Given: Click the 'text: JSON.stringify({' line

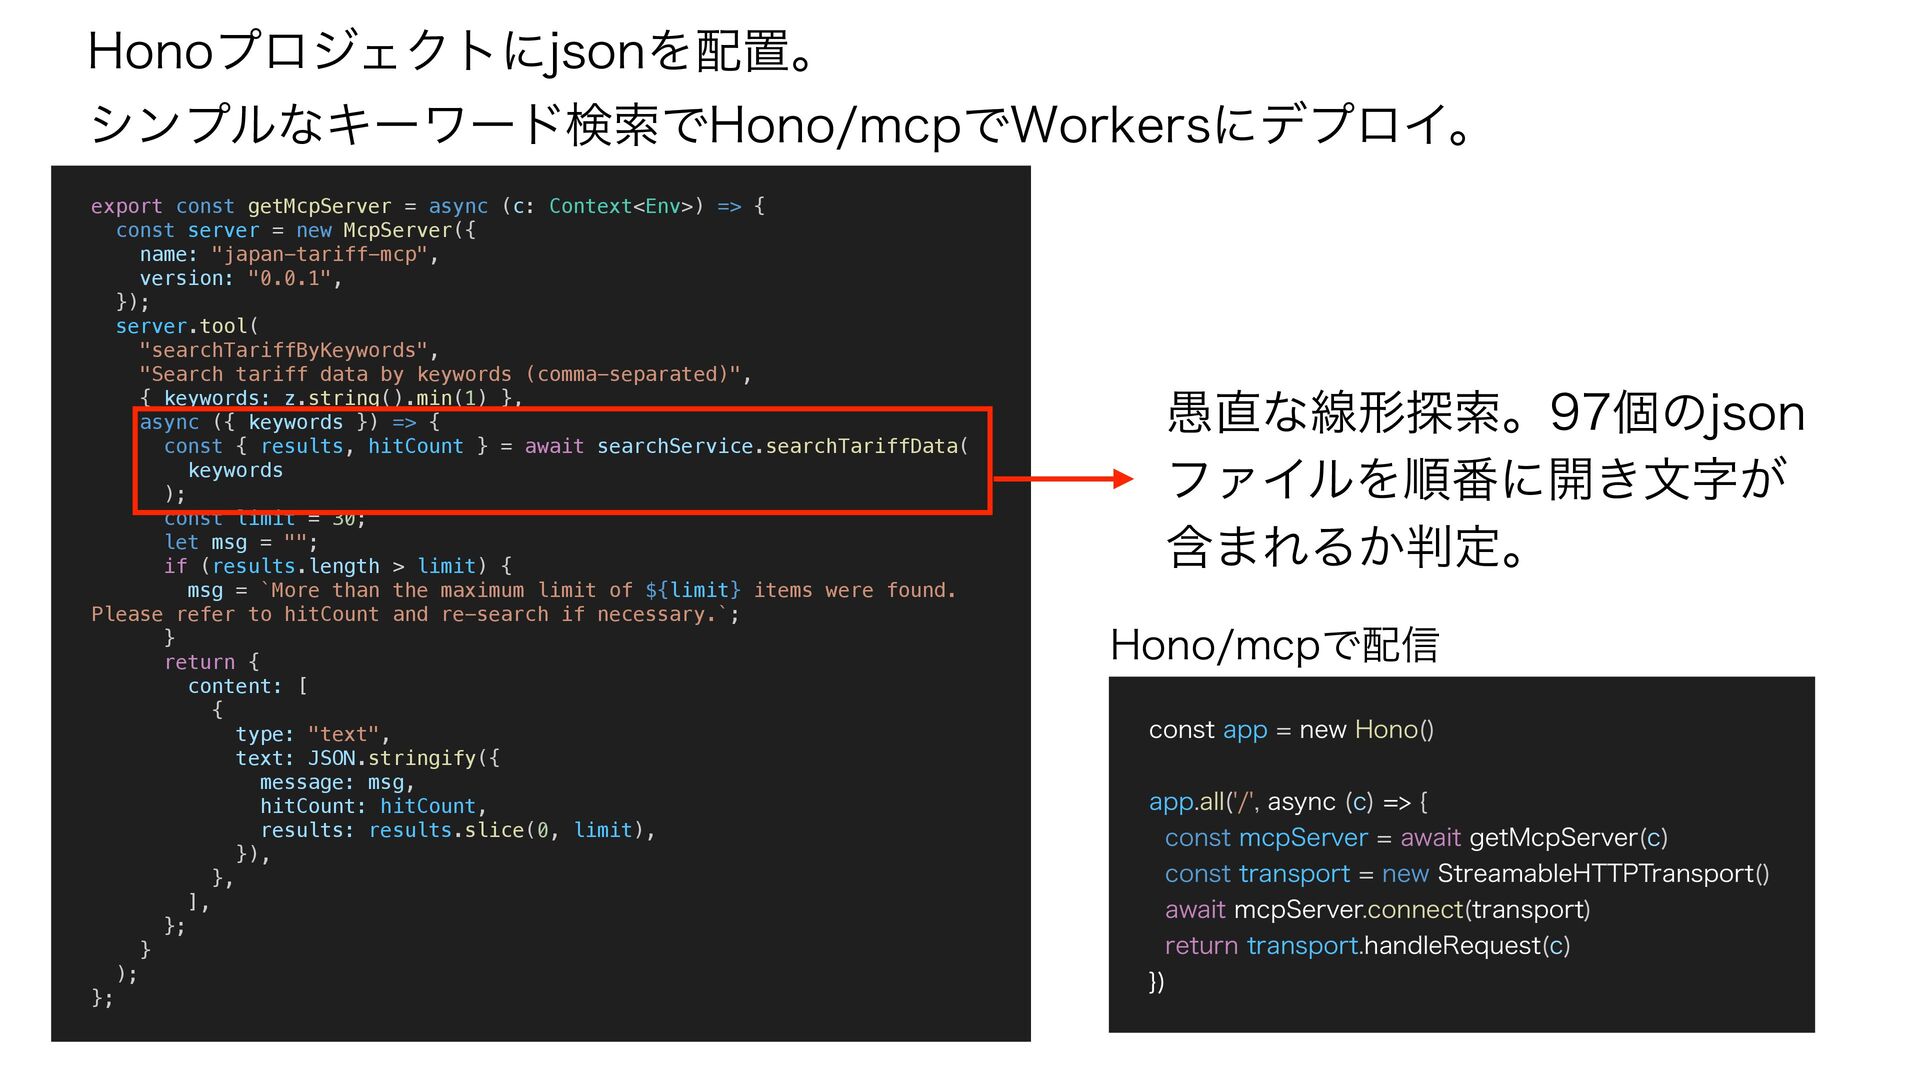Looking at the screenshot, I should click(x=368, y=758).
